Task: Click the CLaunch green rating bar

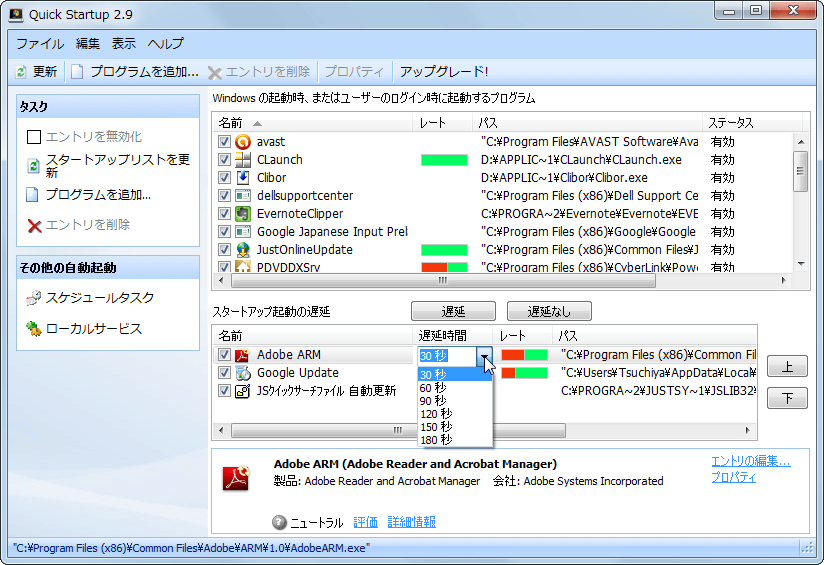Action: tap(444, 160)
